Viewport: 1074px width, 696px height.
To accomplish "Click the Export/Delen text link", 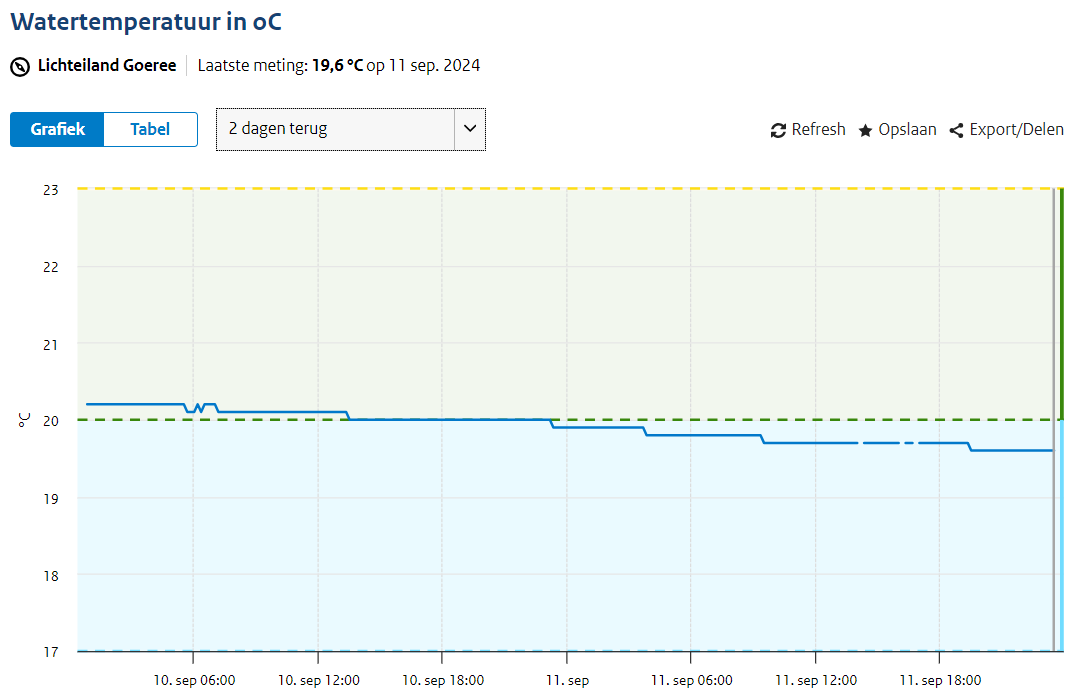I will coord(1016,130).
